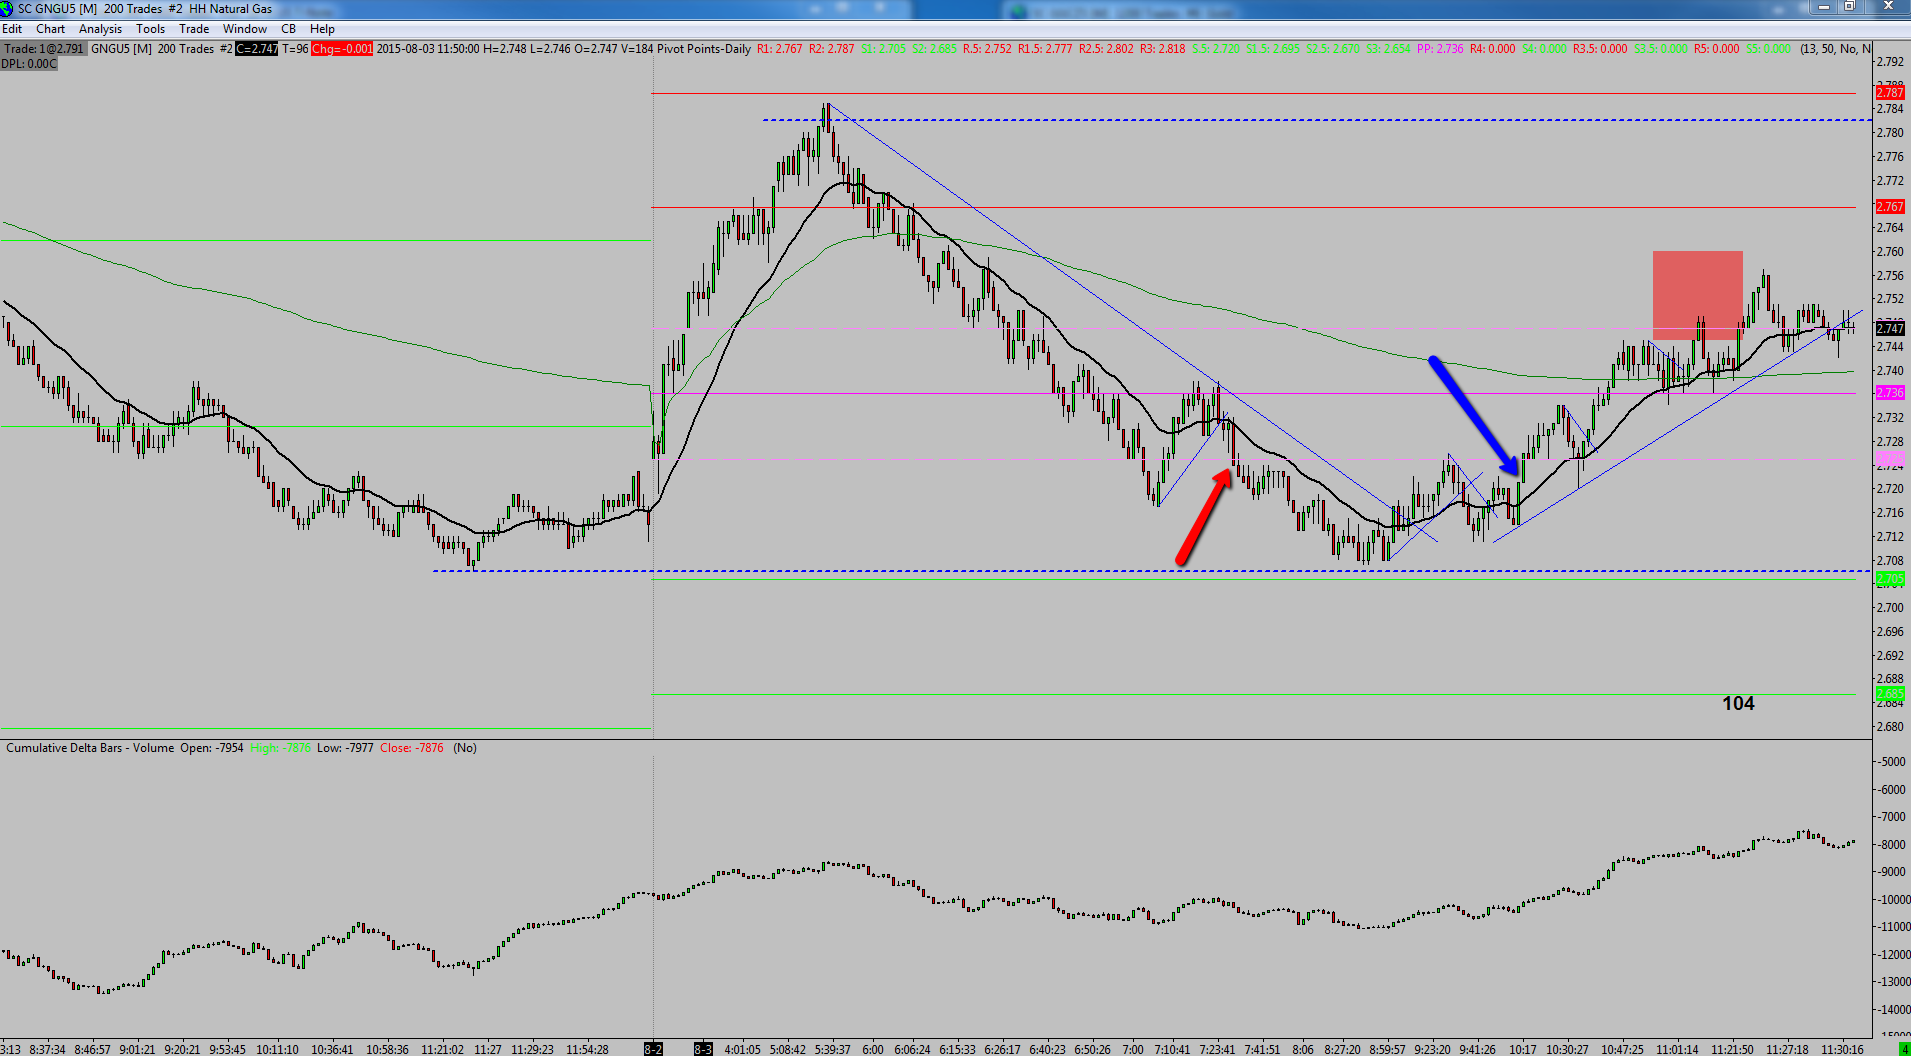Click the green '4' indicator in bottom-right corner
This screenshot has width=1911, height=1056.
(1904, 1049)
